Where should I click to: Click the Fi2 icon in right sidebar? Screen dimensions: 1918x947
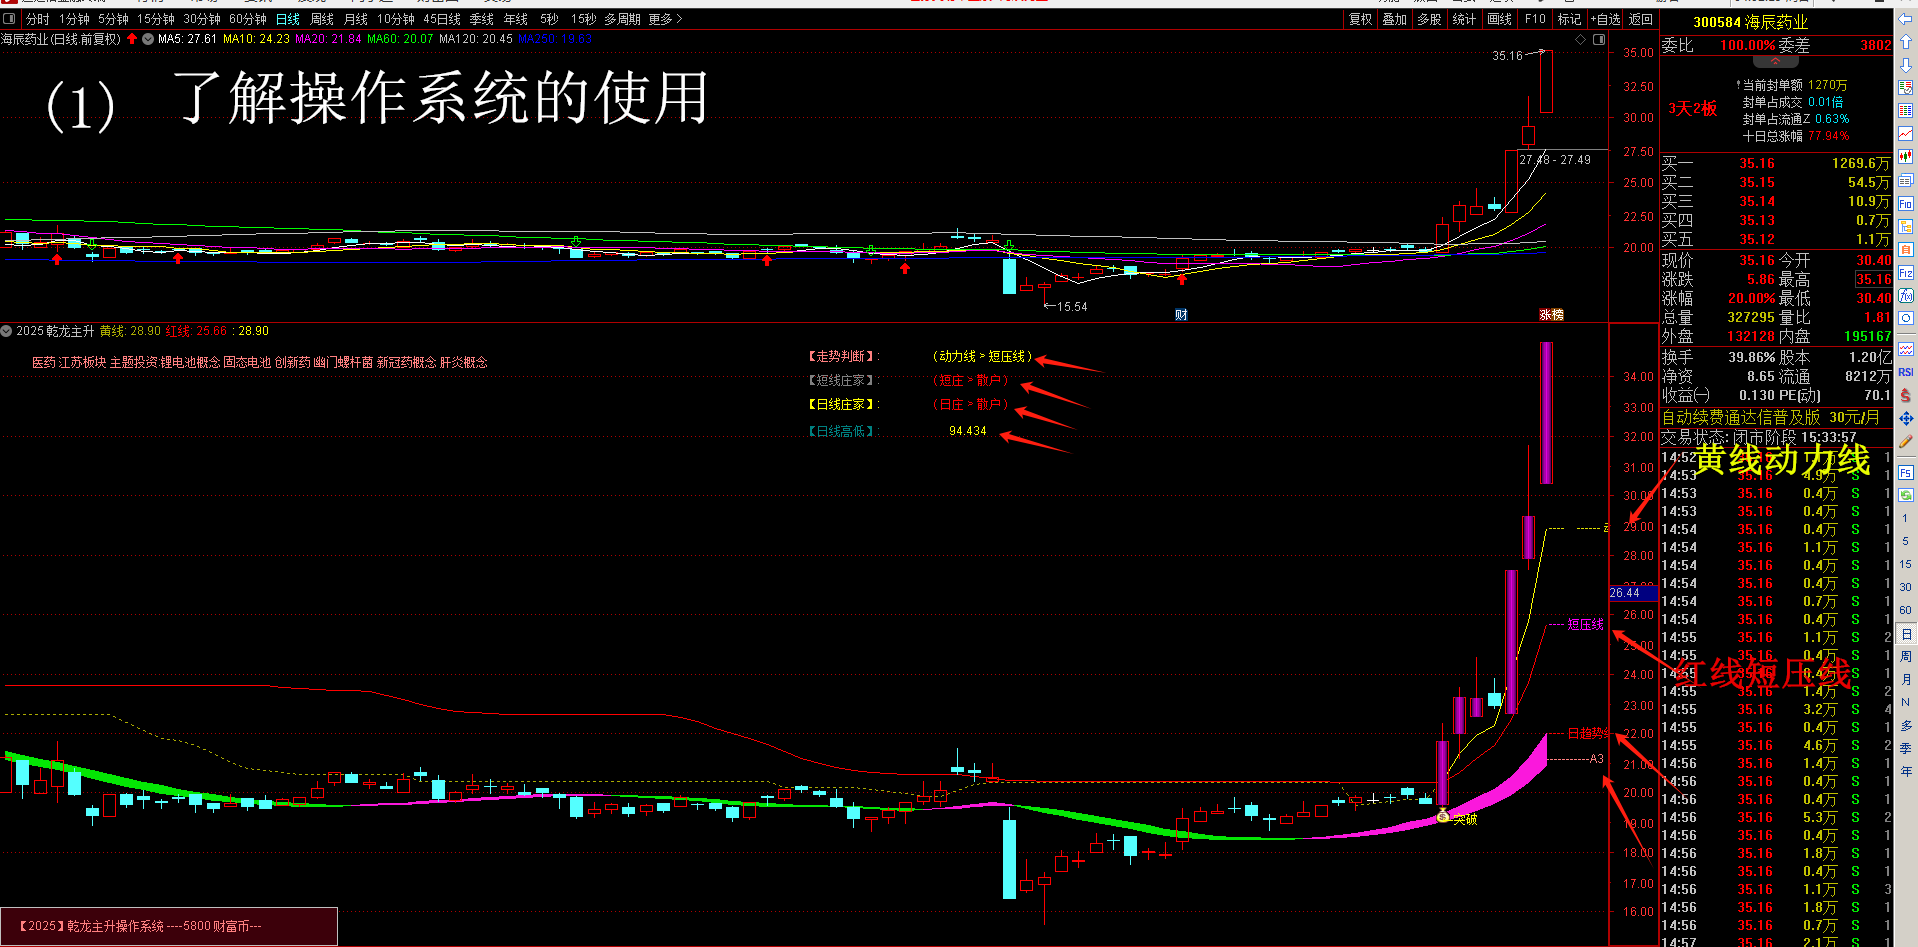[x=1906, y=272]
